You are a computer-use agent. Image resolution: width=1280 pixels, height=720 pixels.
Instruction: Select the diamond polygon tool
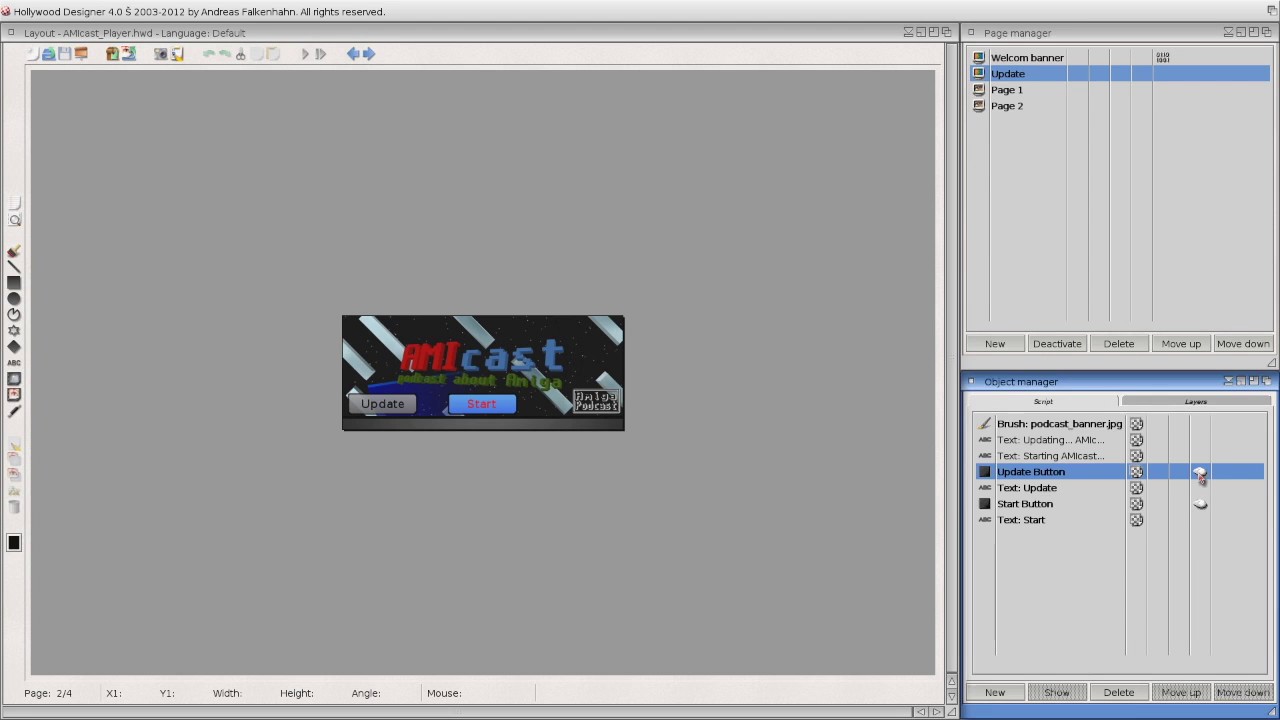point(14,347)
